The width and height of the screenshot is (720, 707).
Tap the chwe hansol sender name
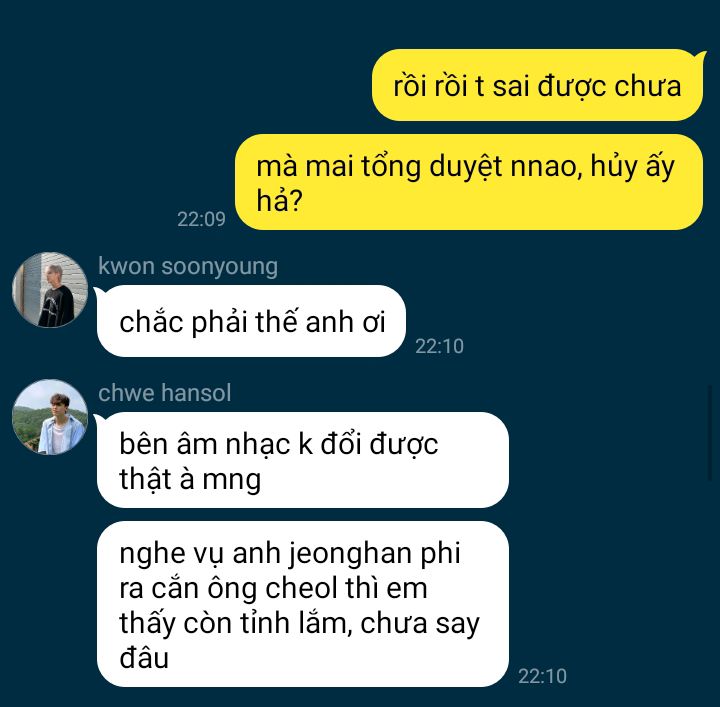coord(164,393)
